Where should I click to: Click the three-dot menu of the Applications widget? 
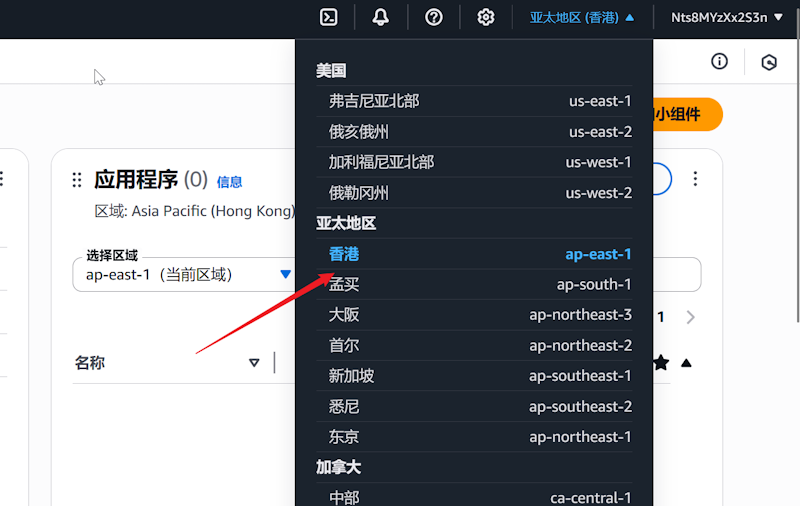tap(696, 179)
